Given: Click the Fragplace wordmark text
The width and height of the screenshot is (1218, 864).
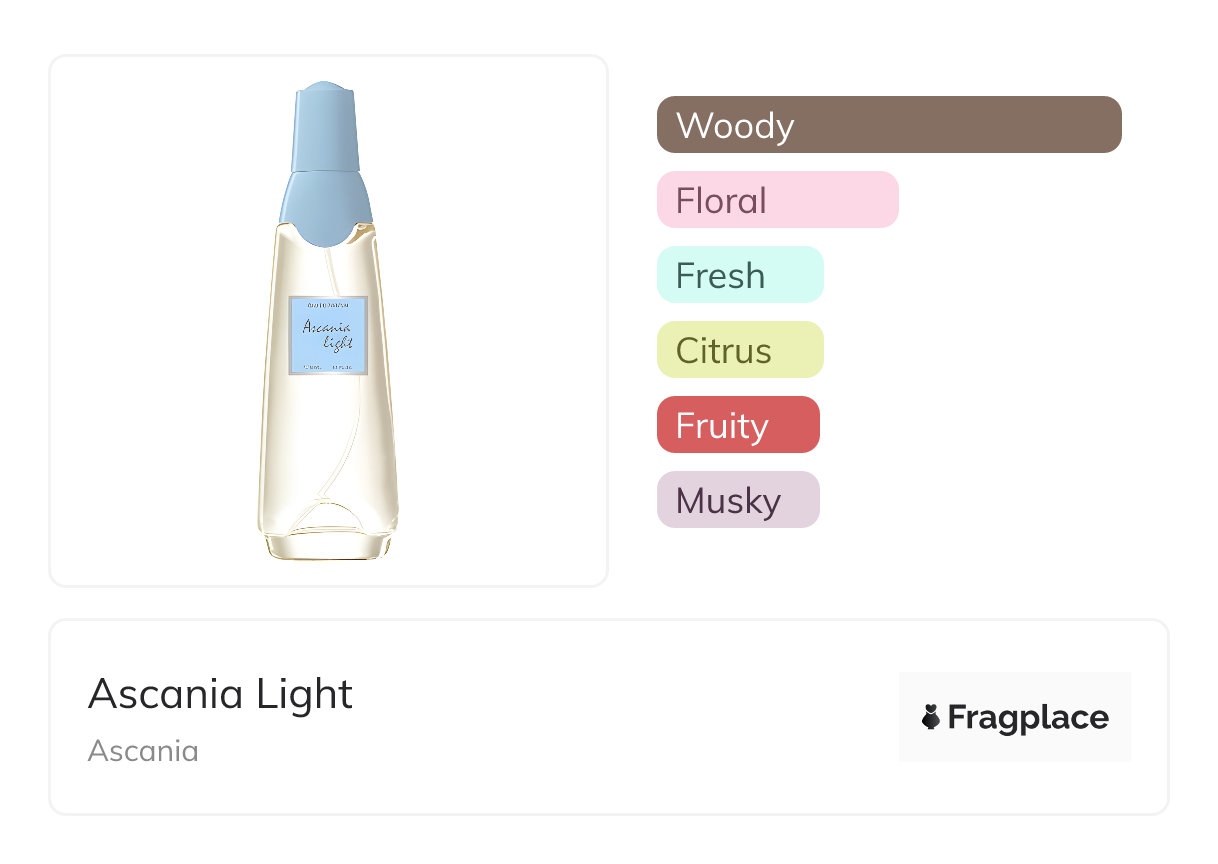Looking at the screenshot, I should tap(1028, 718).
